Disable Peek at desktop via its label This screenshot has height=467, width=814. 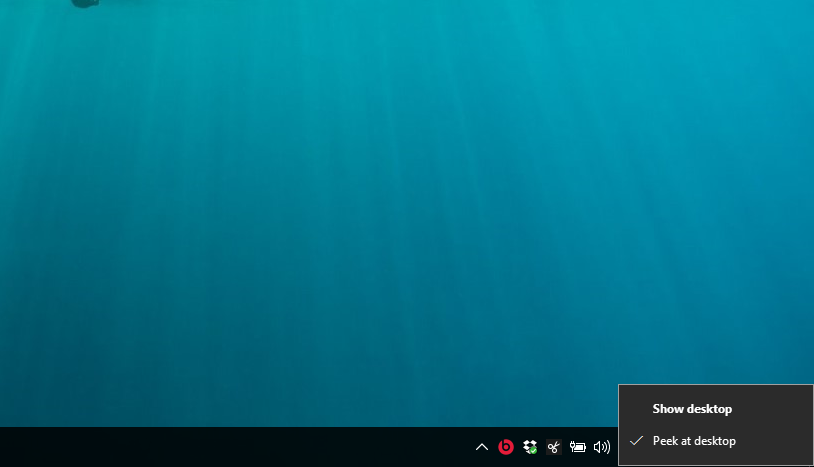tap(694, 441)
